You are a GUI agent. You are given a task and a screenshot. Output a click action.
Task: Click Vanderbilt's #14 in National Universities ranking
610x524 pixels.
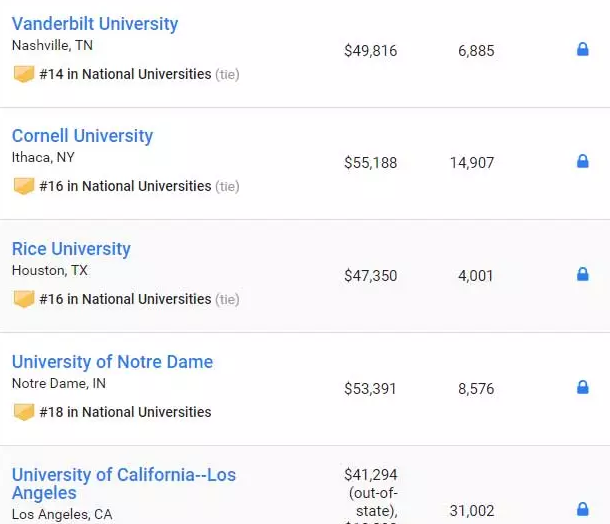[x=125, y=74]
